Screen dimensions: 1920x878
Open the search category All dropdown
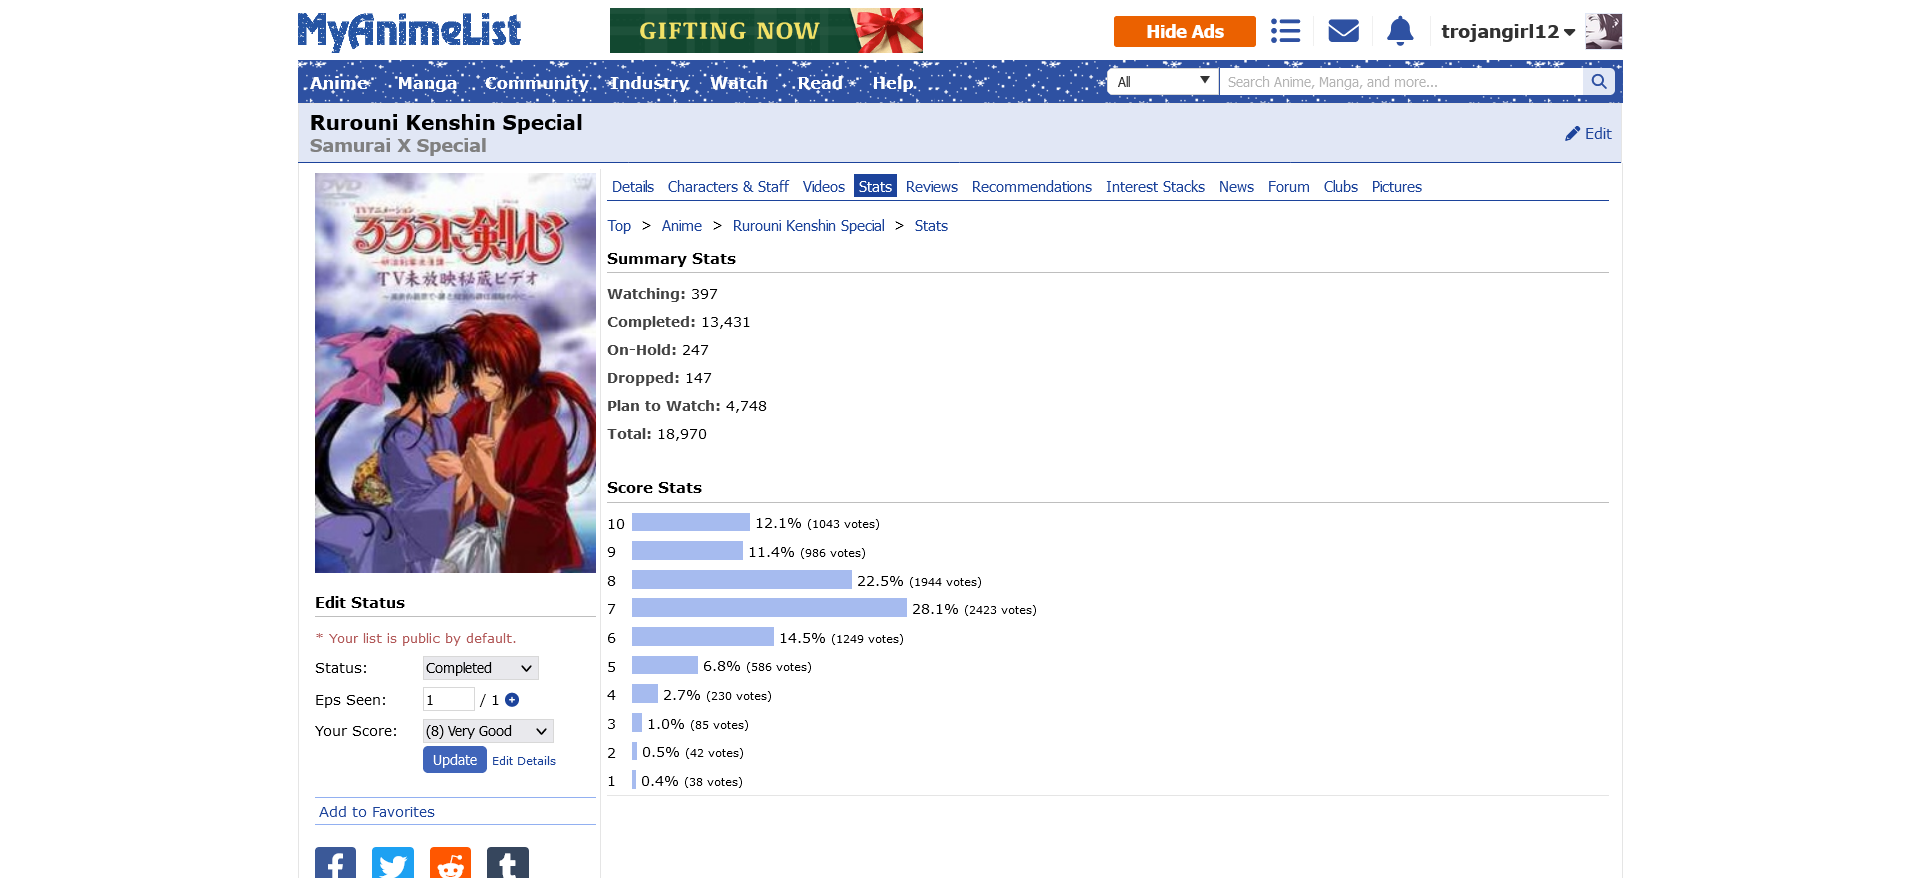1163,82
